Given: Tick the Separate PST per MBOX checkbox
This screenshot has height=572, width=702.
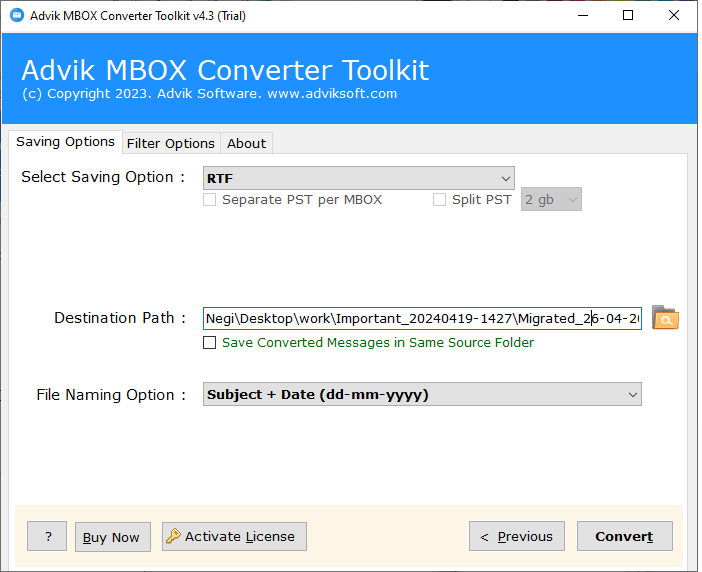Looking at the screenshot, I should pyautogui.click(x=210, y=200).
